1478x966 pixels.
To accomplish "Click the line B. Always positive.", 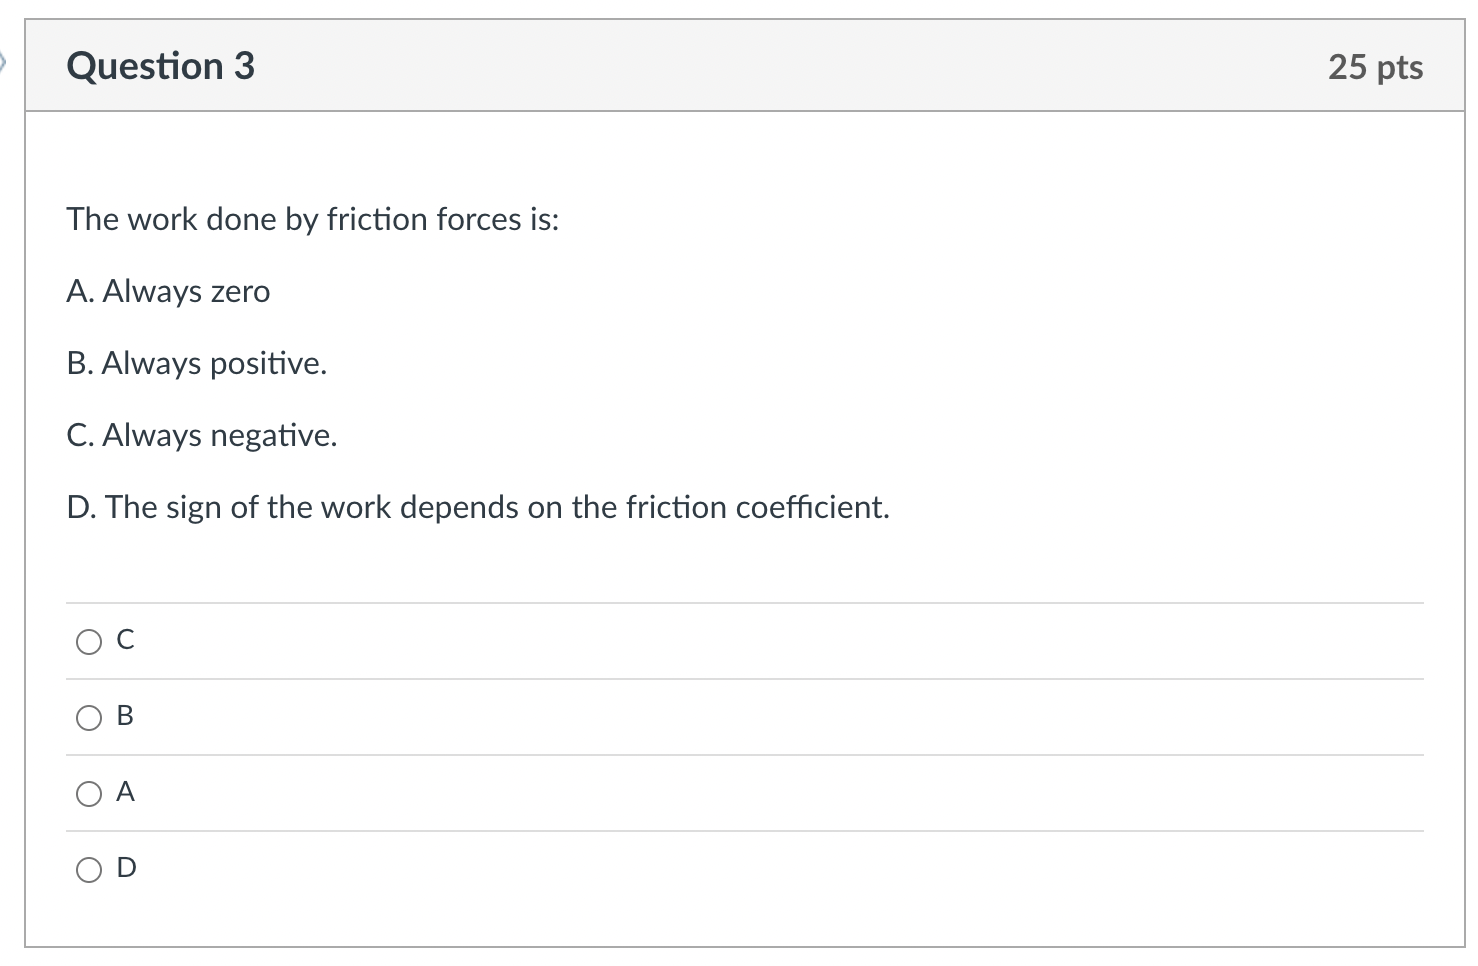I will 197,363.
